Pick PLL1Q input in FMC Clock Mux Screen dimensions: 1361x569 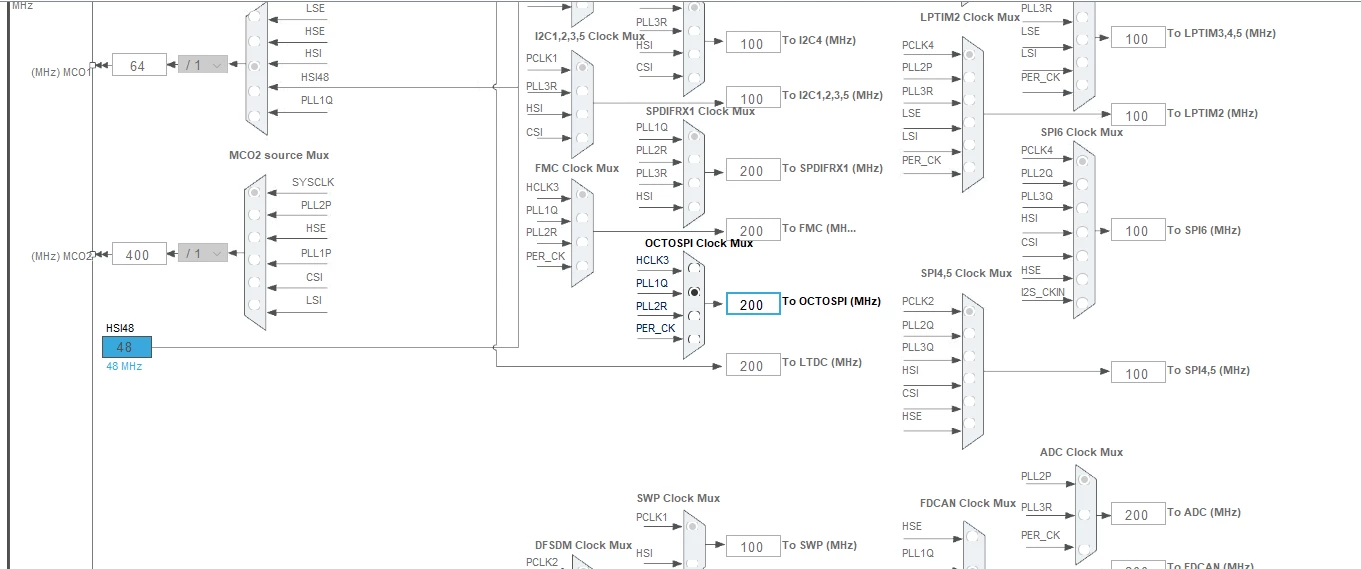582,219
